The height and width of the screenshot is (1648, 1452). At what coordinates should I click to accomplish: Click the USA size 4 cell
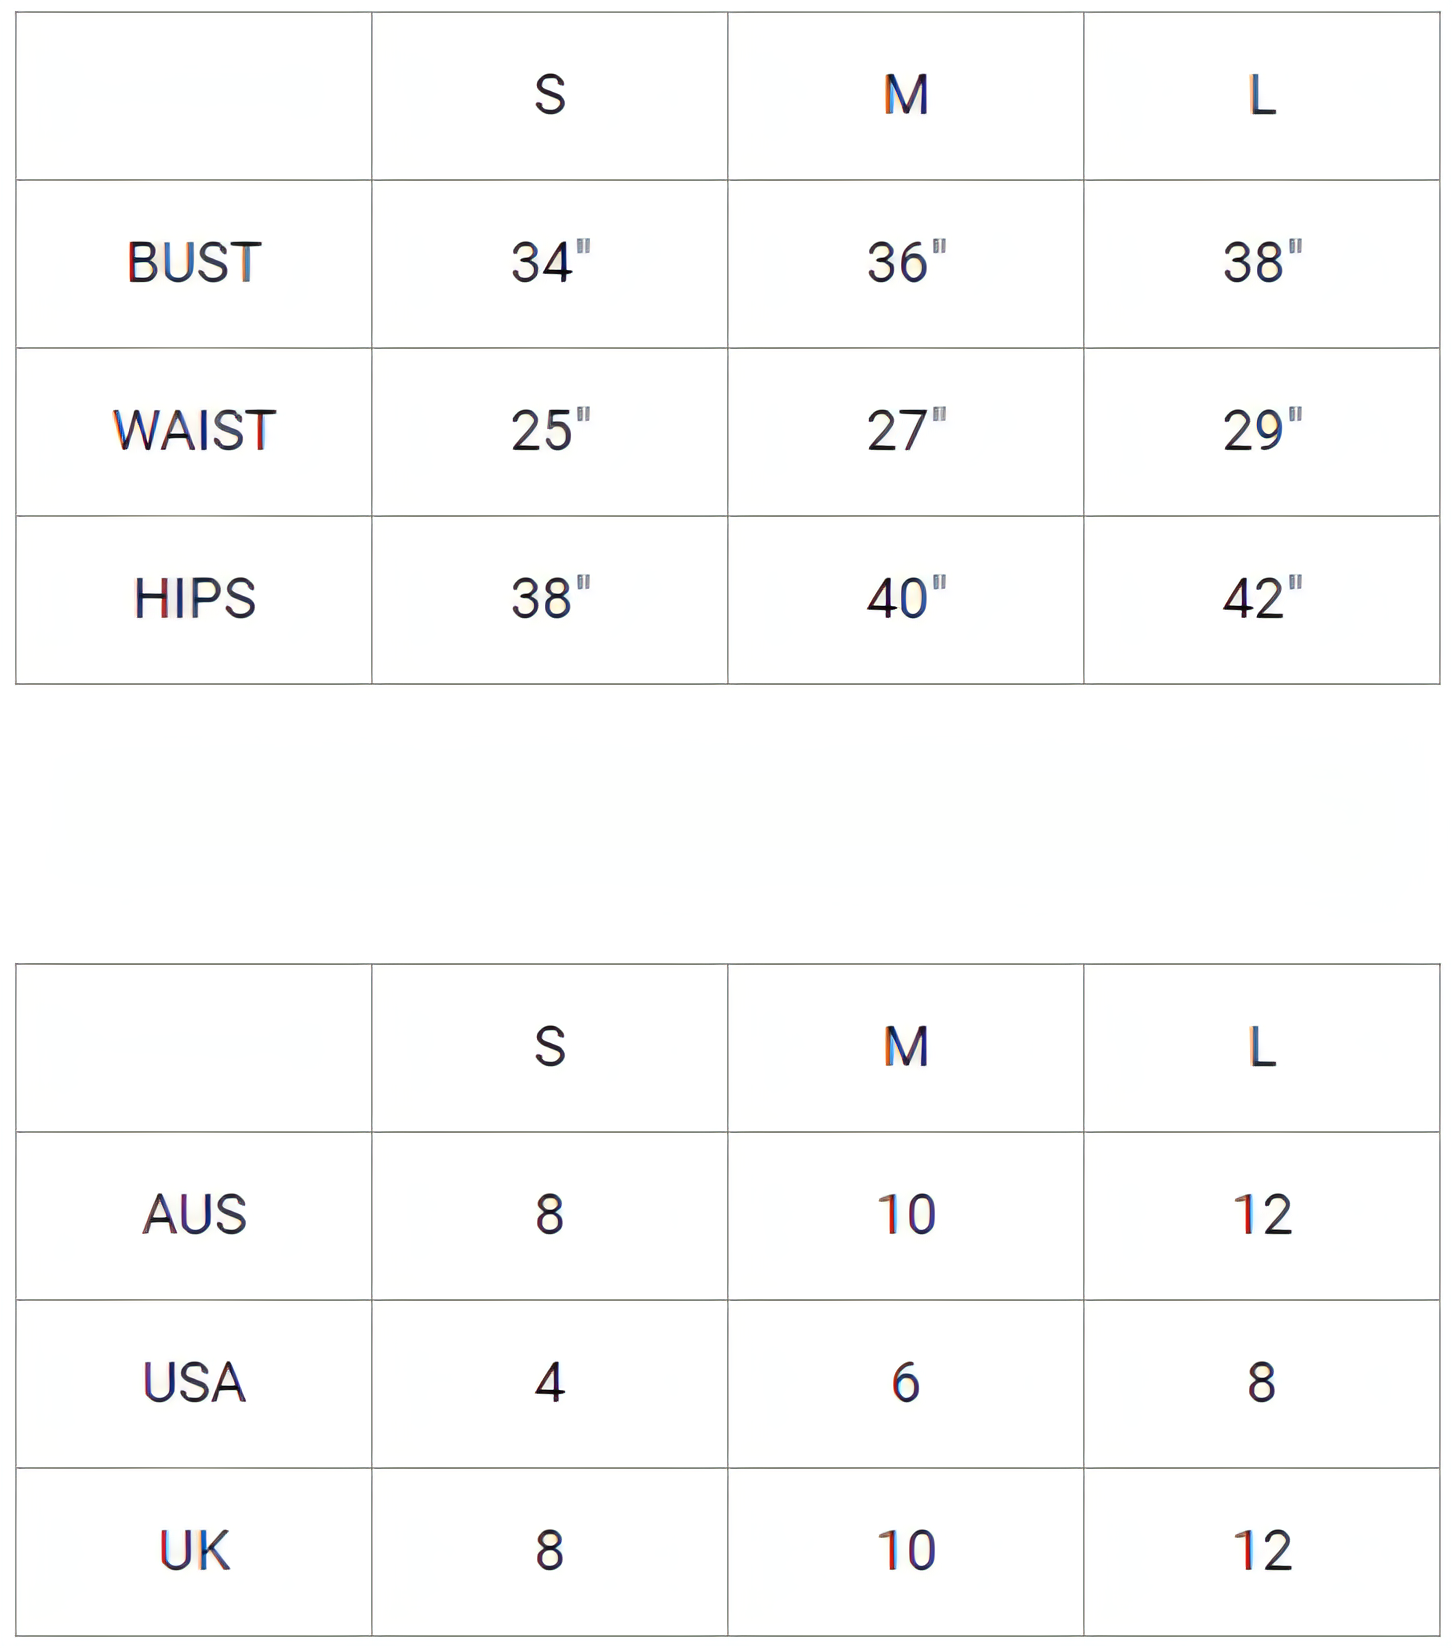coord(549,1383)
